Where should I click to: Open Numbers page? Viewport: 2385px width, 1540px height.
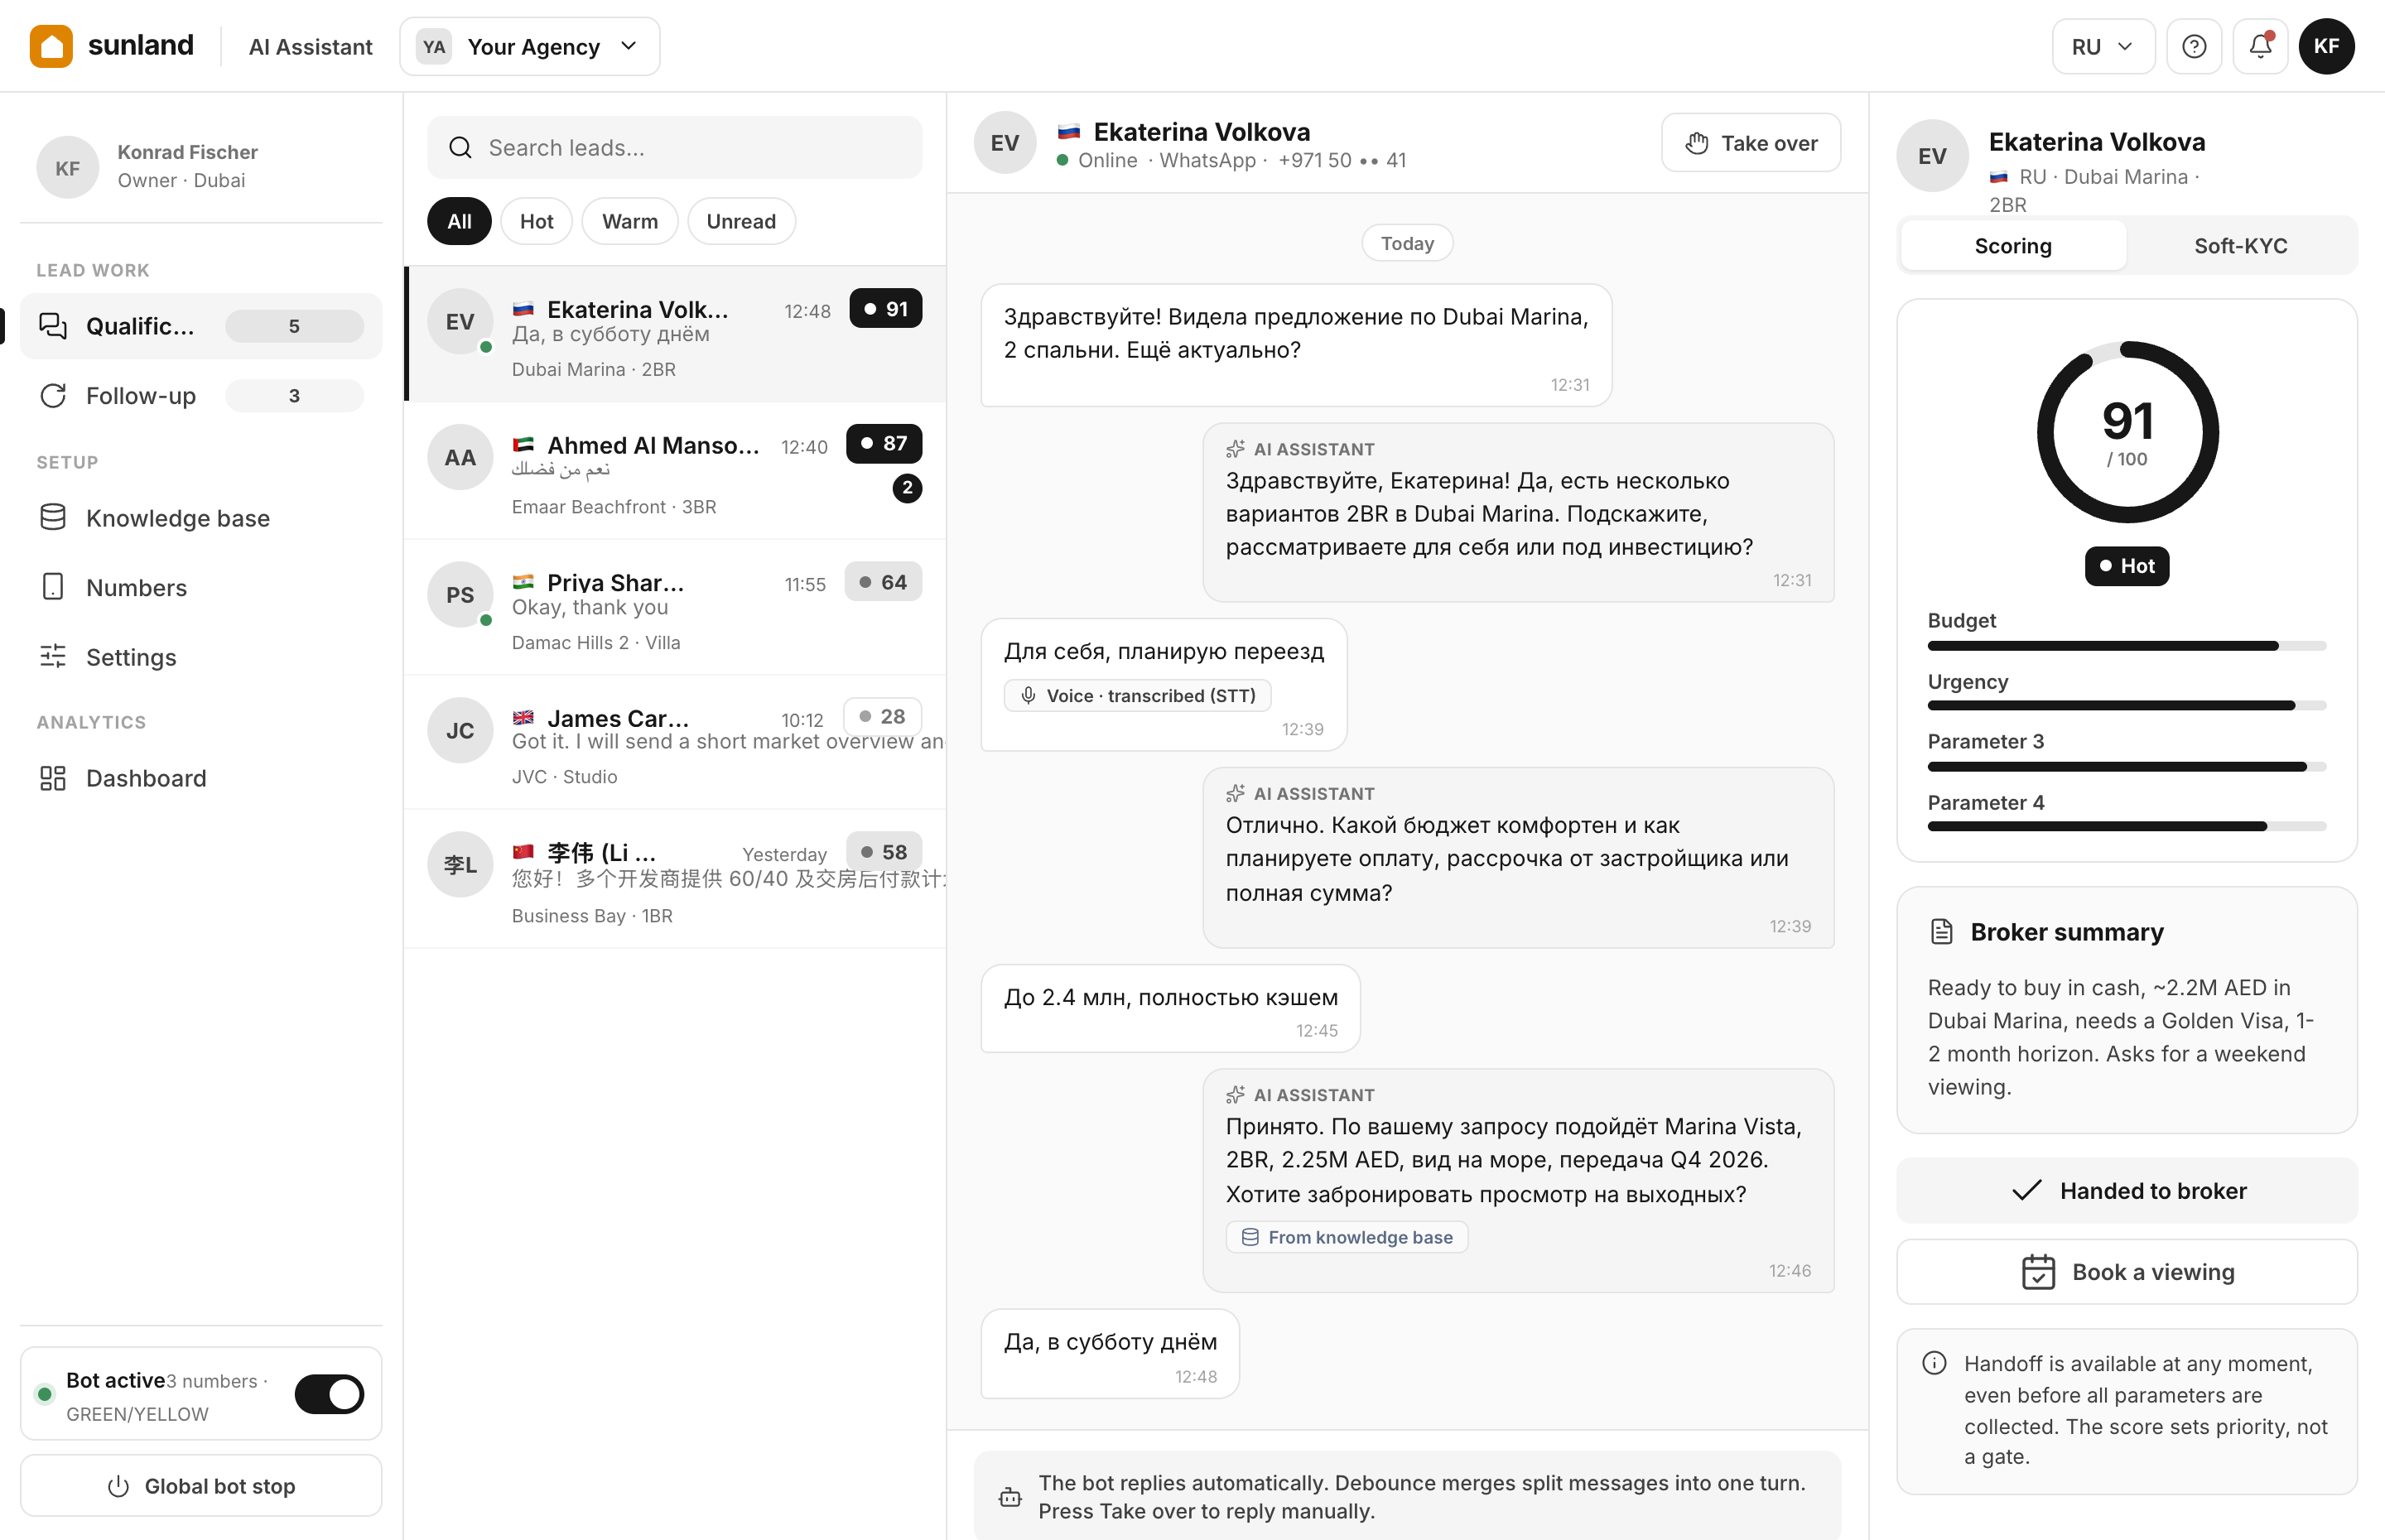201,587
